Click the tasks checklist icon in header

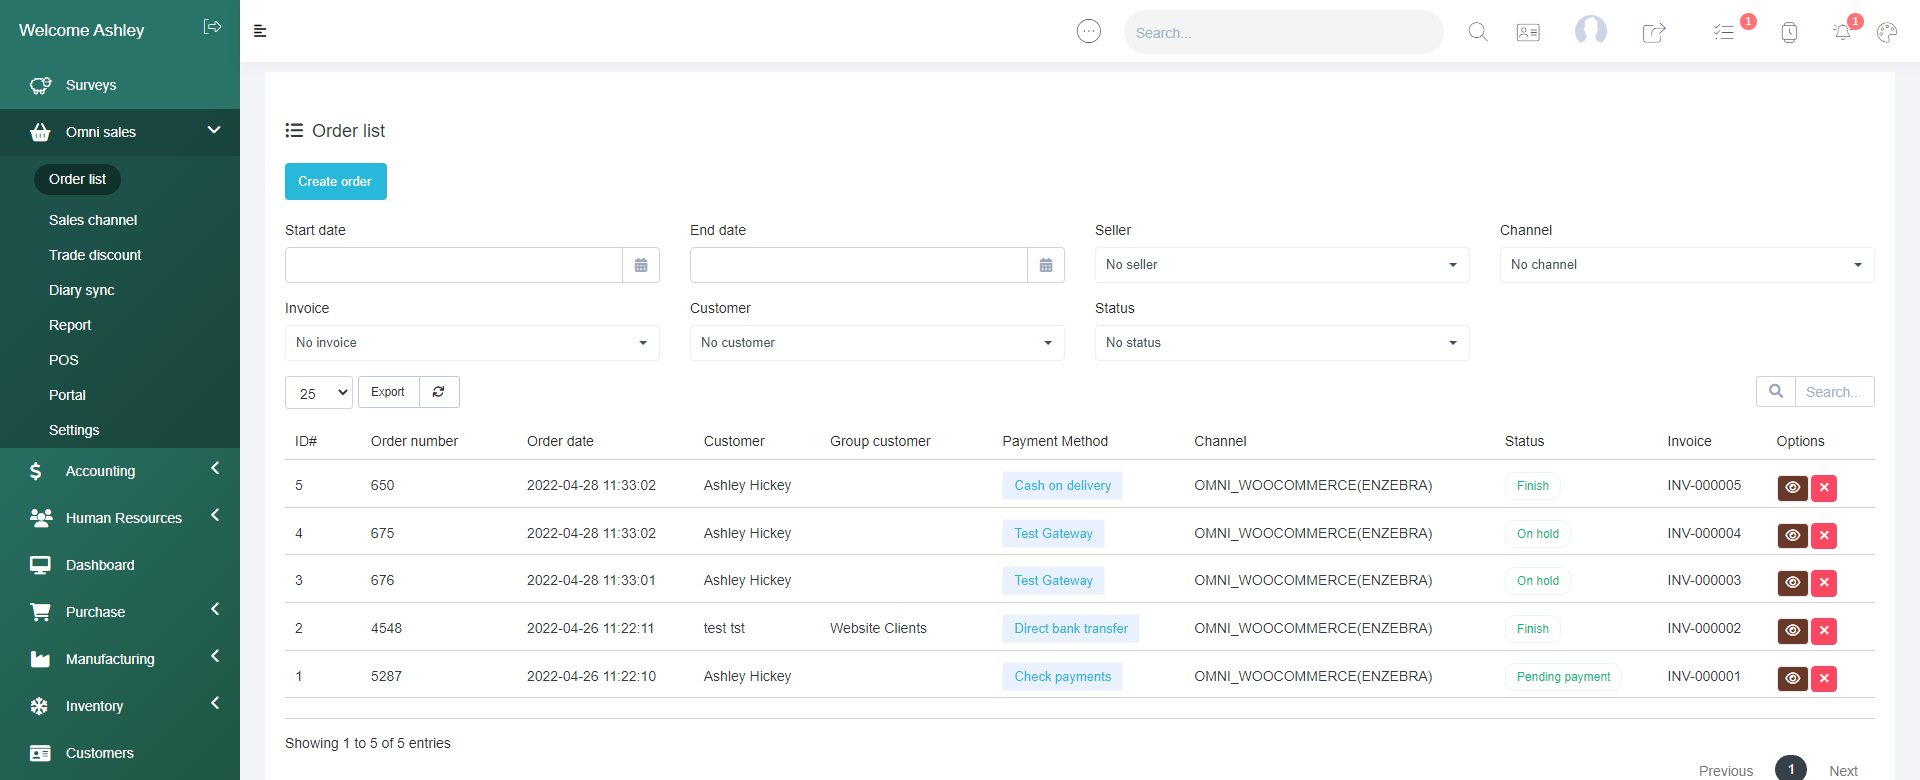coord(1724,32)
